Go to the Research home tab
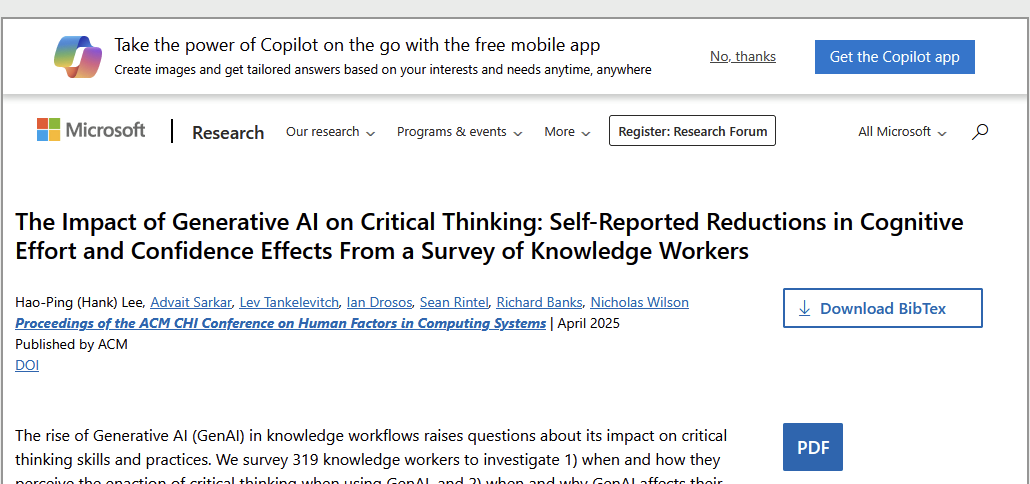 point(228,132)
